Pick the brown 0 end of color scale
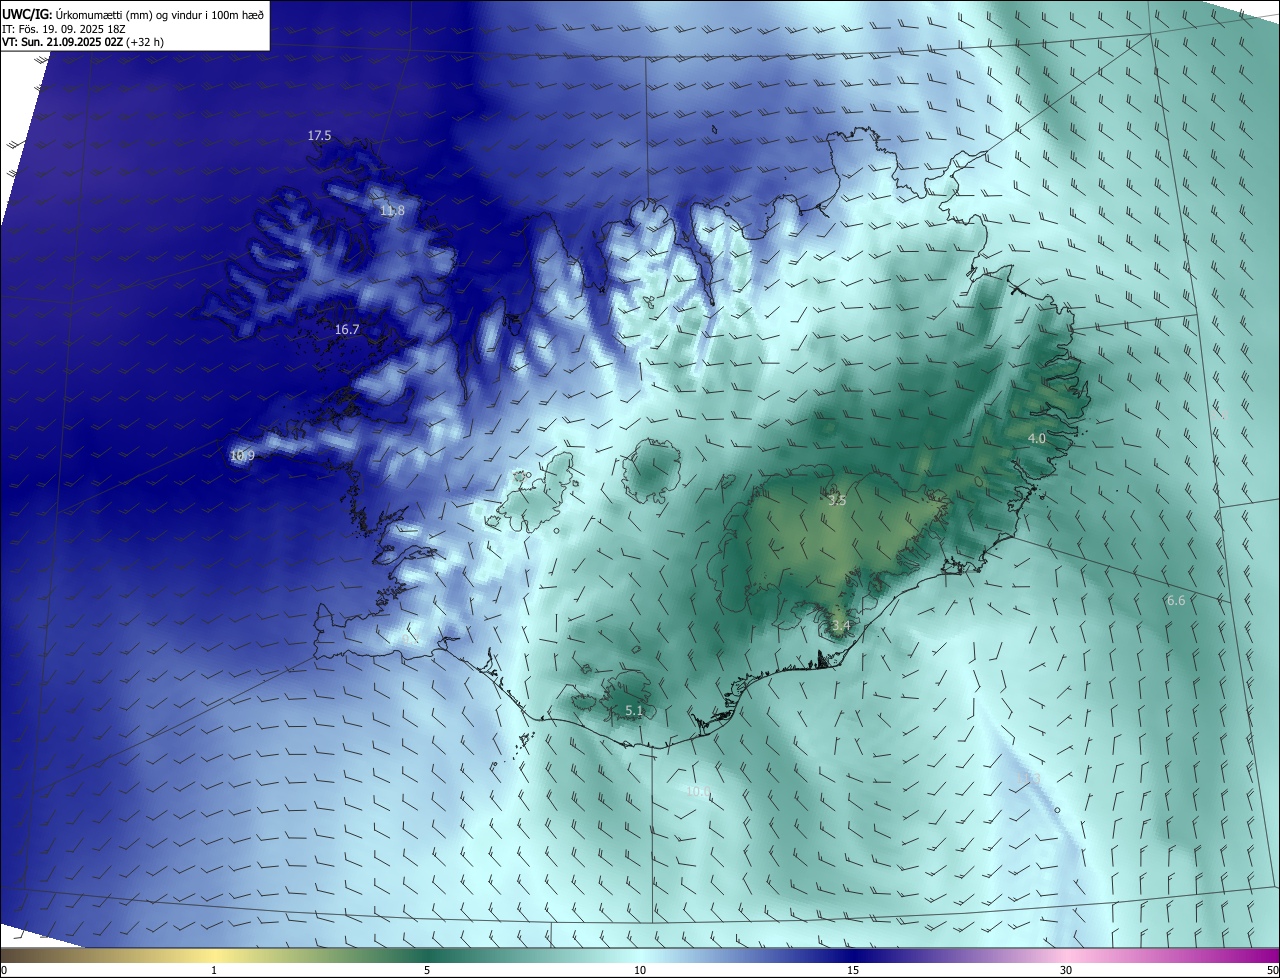 [5, 956]
